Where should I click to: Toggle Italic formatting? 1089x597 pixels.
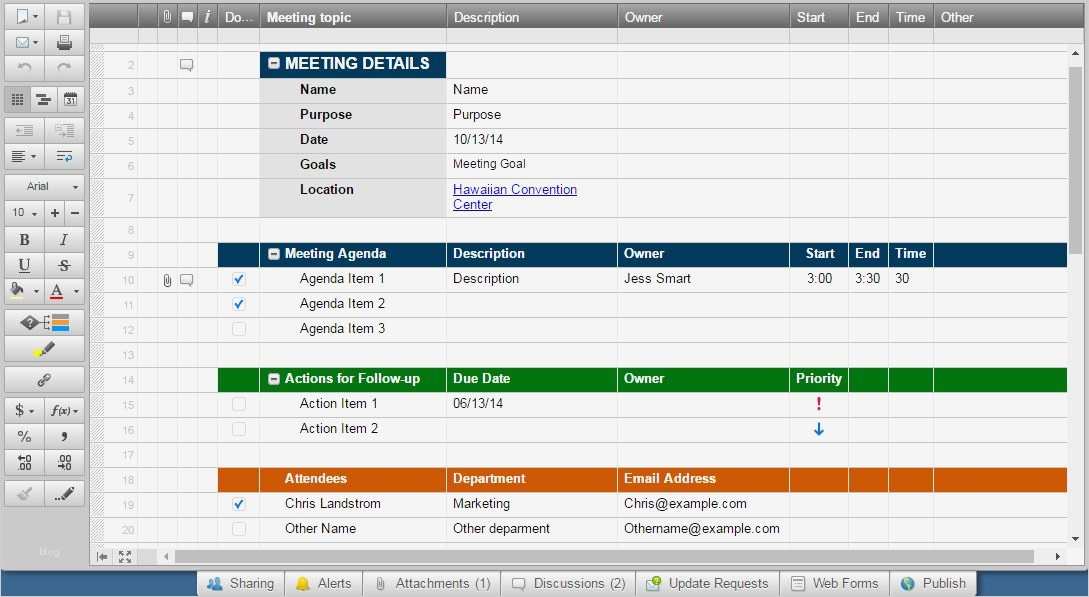coord(64,239)
